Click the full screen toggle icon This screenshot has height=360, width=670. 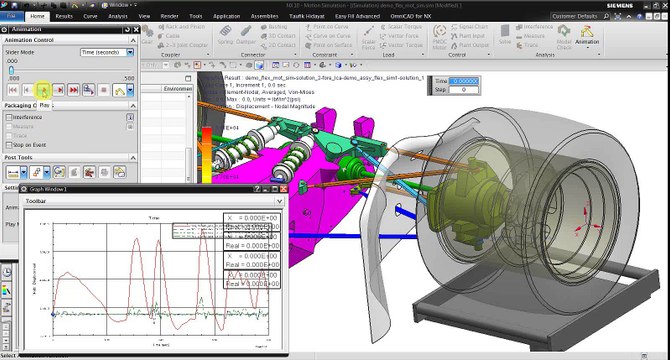tap(618, 16)
